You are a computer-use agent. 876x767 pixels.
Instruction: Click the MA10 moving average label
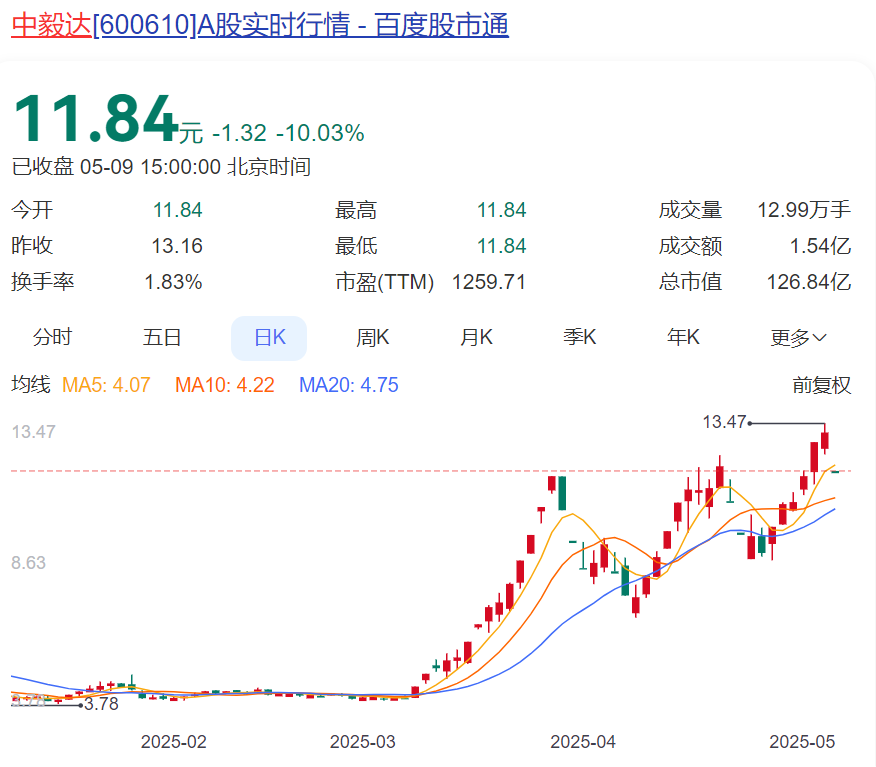click(224, 385)
